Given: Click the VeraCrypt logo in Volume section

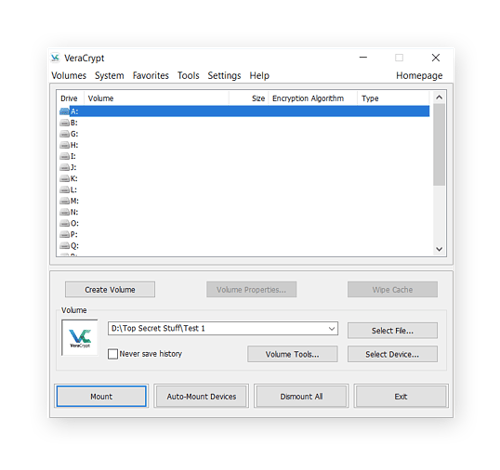Looking at the screenshot, I should coord(80,337).
